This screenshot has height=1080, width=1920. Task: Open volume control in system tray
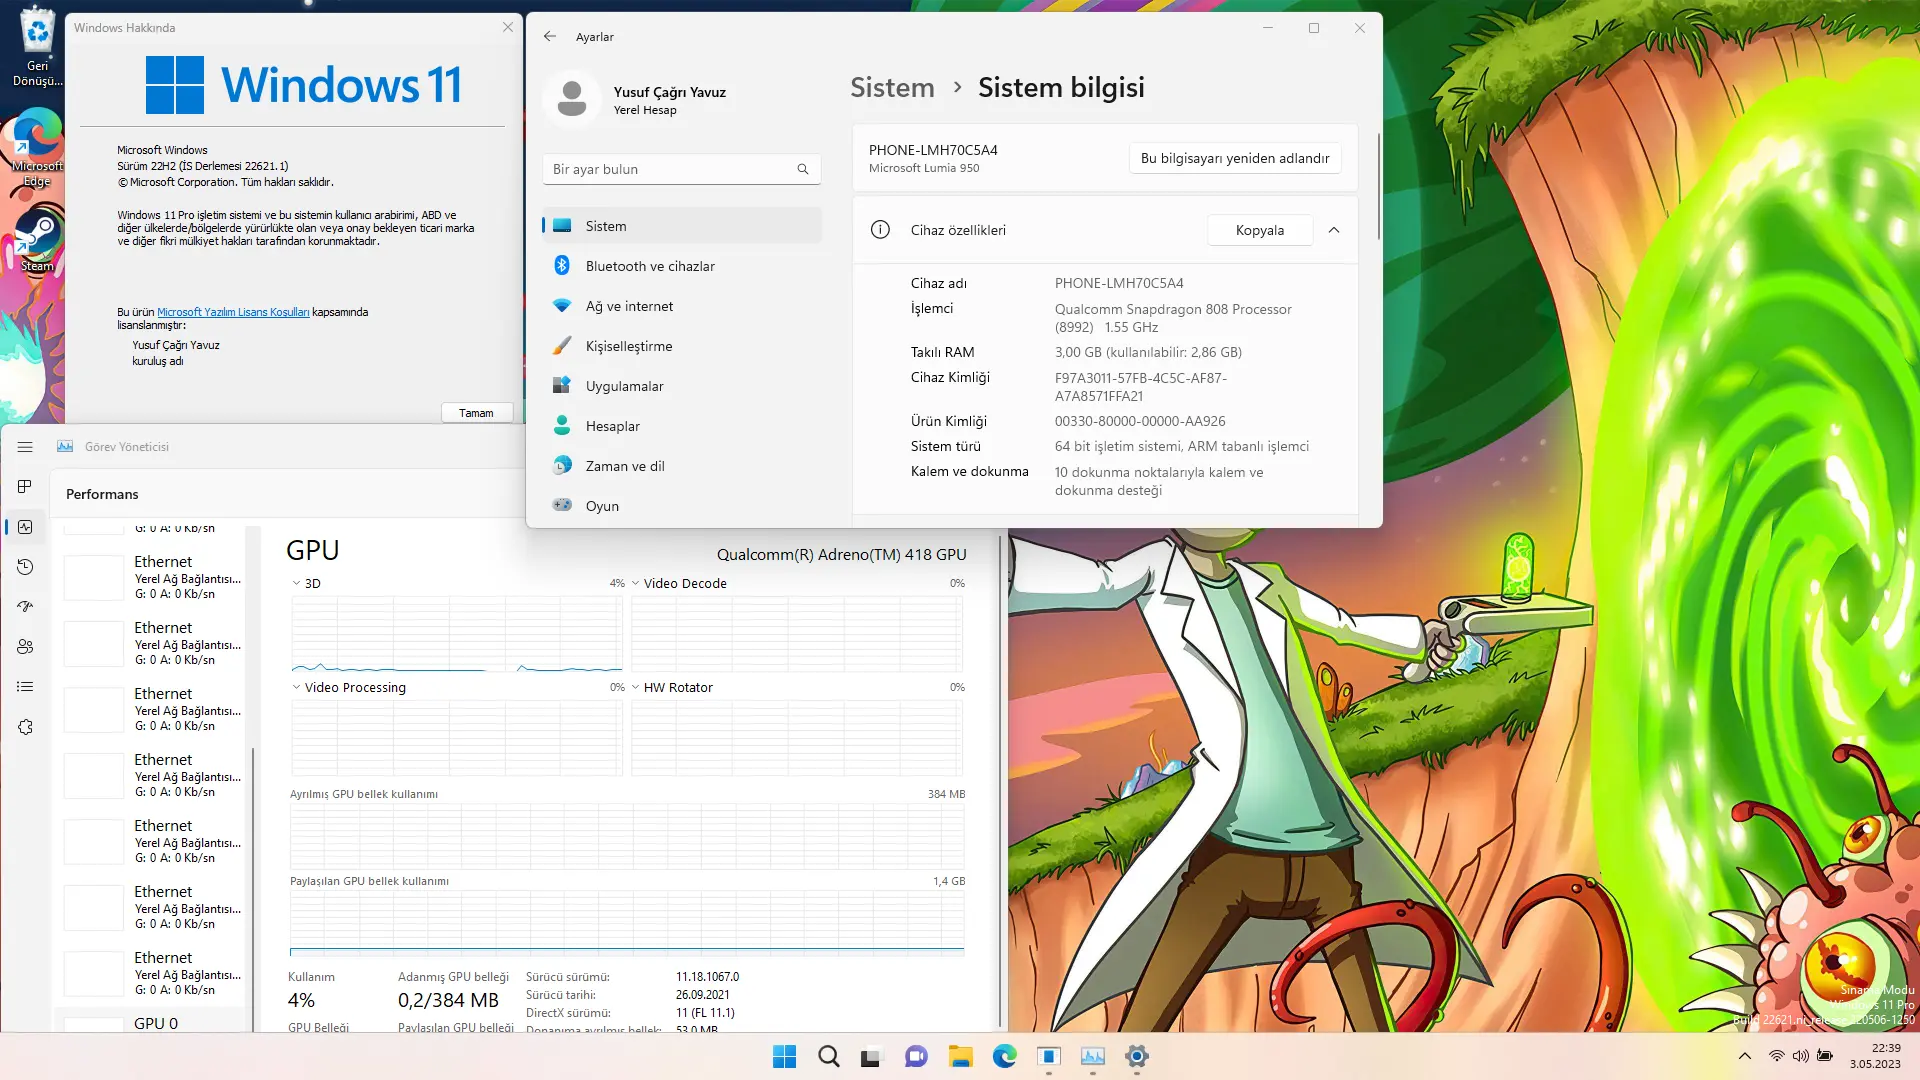[1801, 1056]
